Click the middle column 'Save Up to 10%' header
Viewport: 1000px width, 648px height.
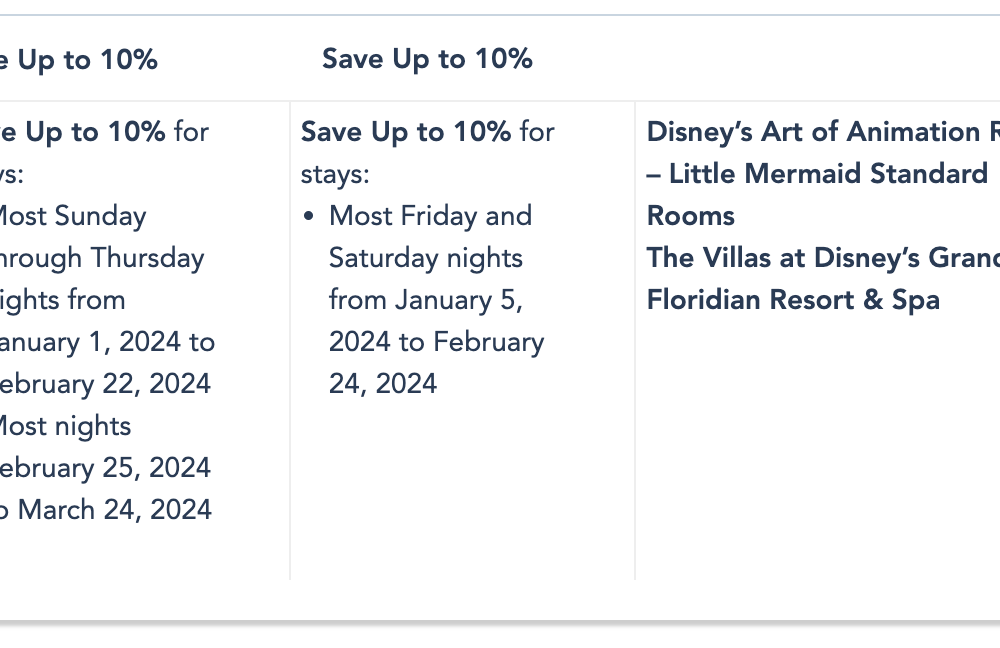coord(427,59)
